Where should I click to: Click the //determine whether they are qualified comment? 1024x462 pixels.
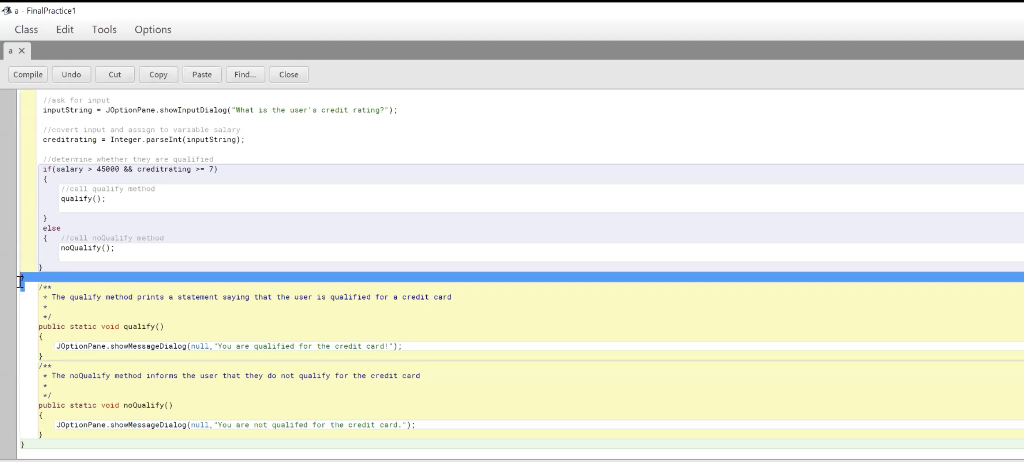tap(128, 159)
